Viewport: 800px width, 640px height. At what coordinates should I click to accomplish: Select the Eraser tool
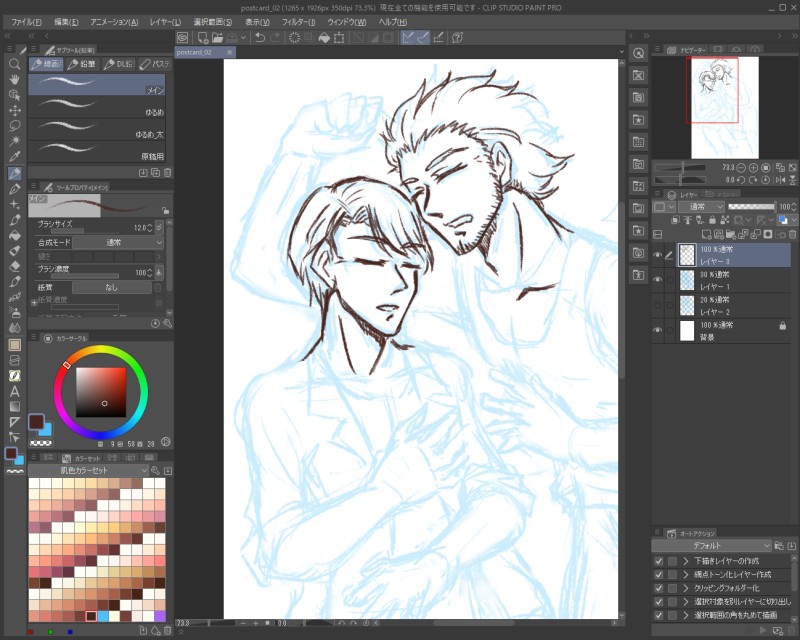(x=14, y=266)
